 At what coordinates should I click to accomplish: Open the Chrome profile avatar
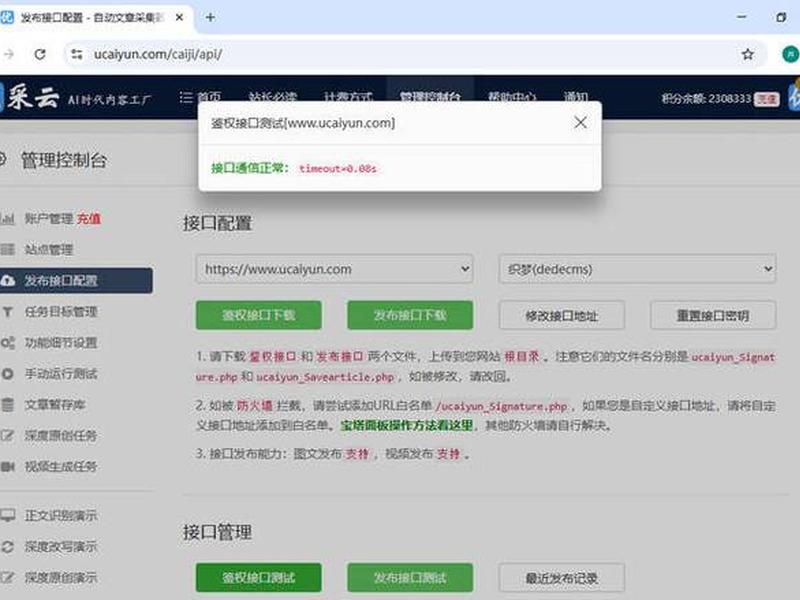click(790, 54)
